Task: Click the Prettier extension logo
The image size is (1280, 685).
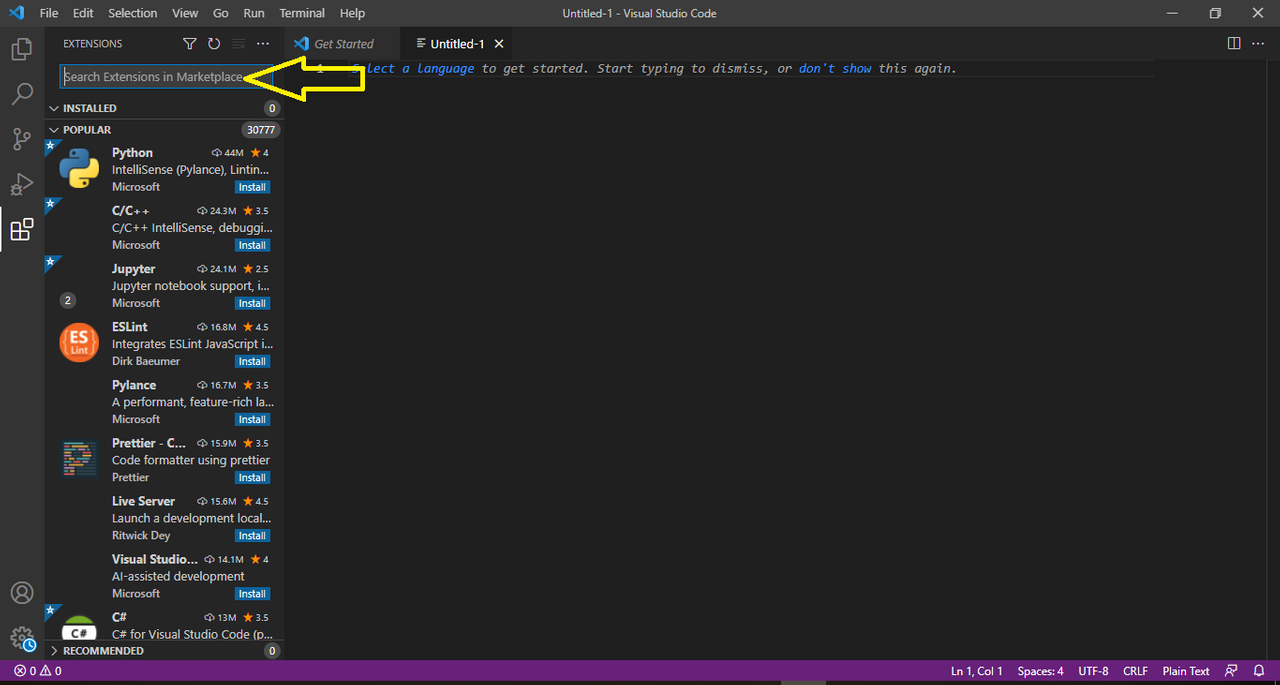Action: [79, 459]
